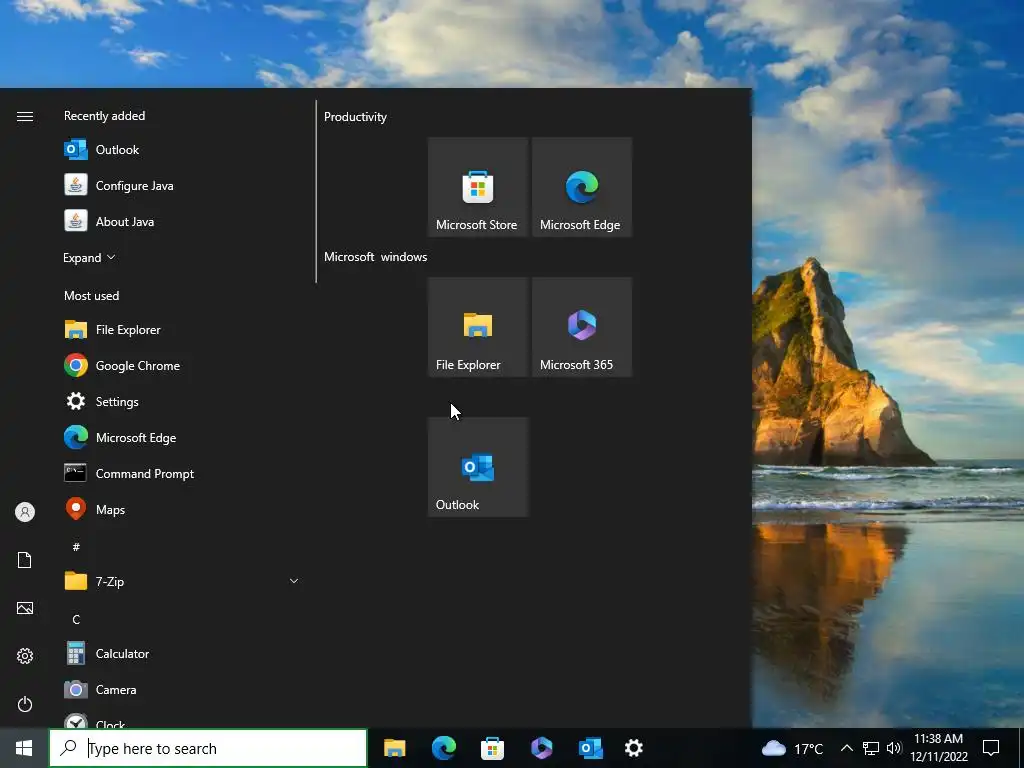Expand the 7-Zip folder chevron
The height and width of the screenshot is (768, 1024).
coord(294,581)
